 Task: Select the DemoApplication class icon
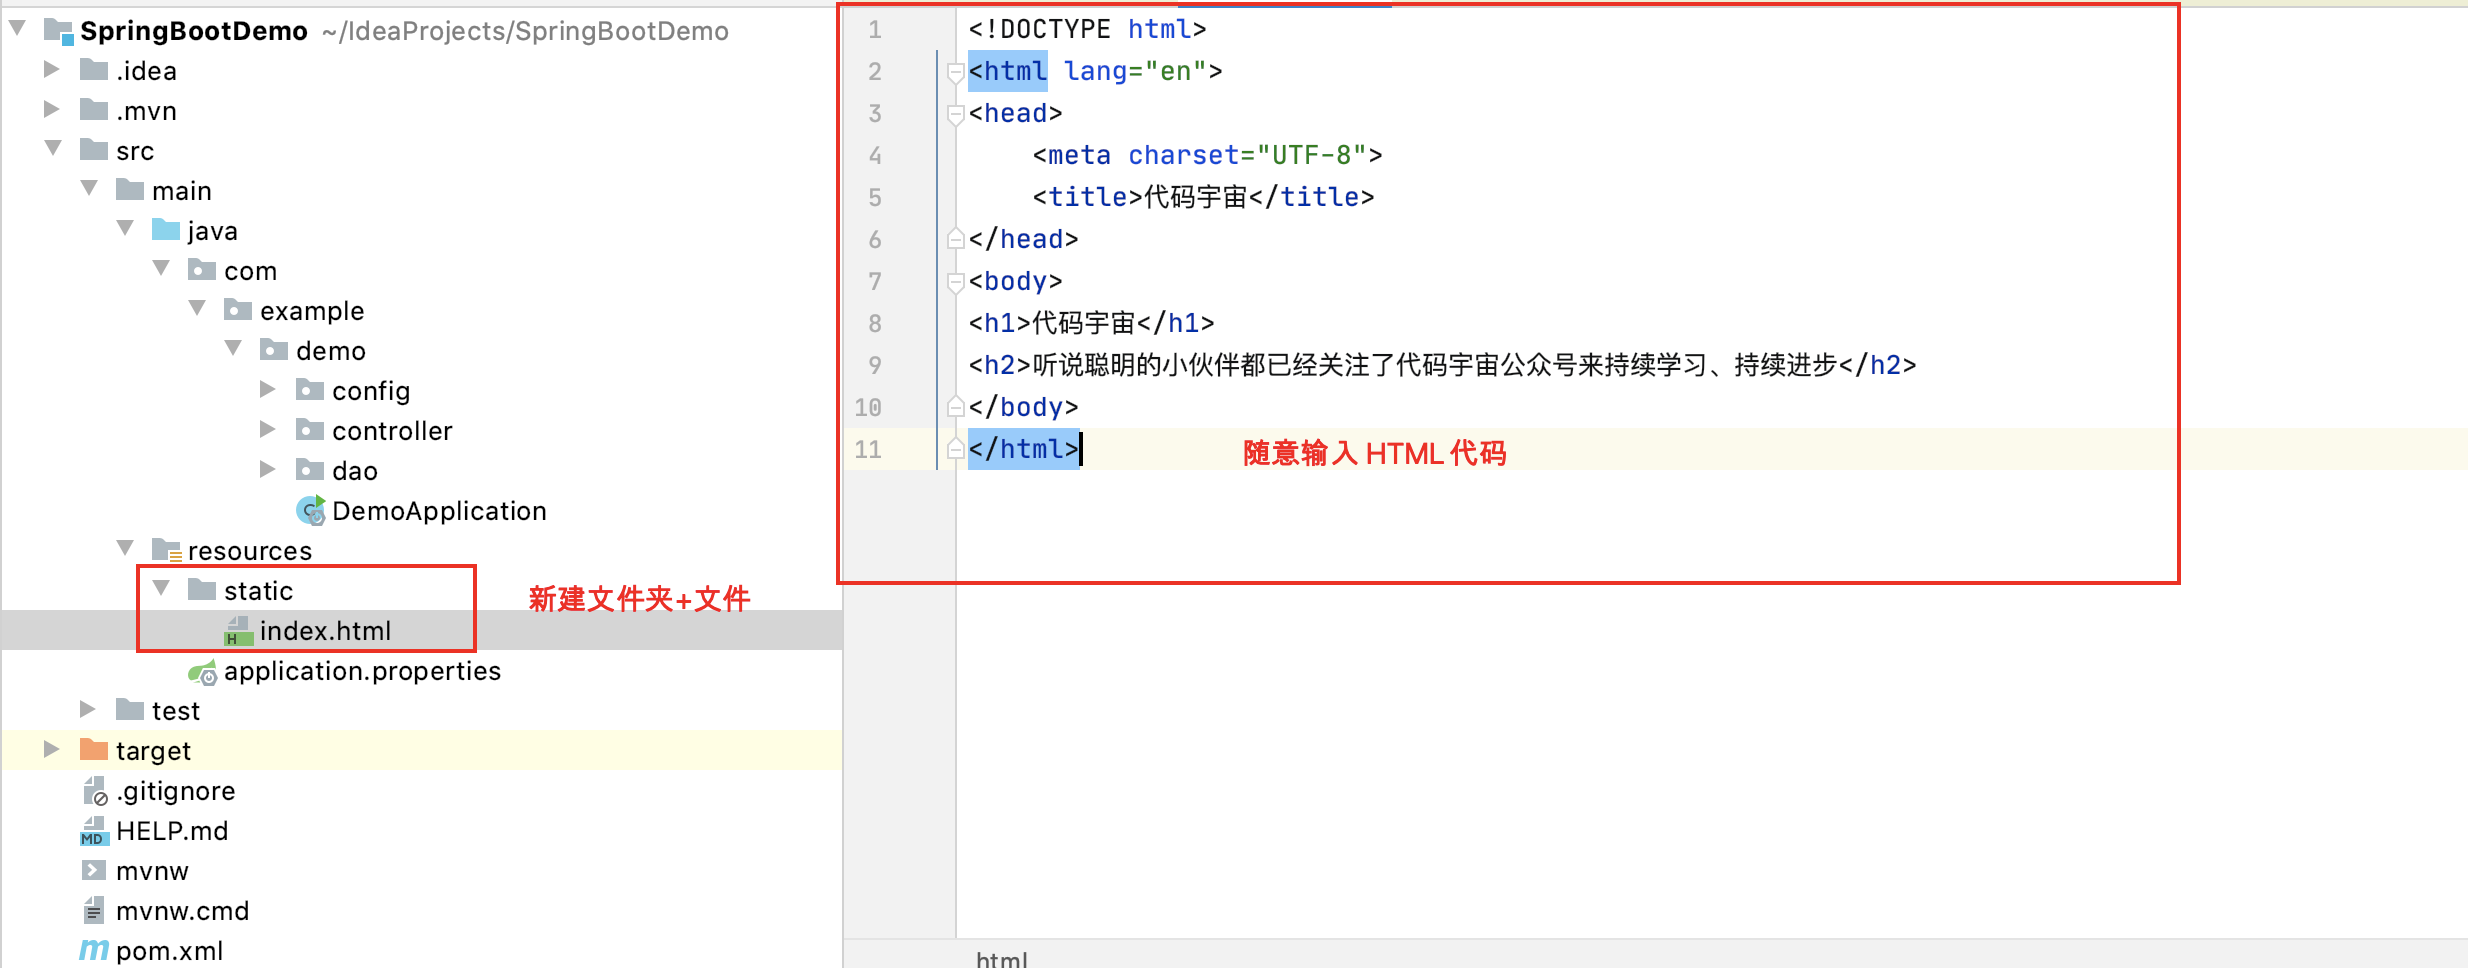click(x=310, y=511)
